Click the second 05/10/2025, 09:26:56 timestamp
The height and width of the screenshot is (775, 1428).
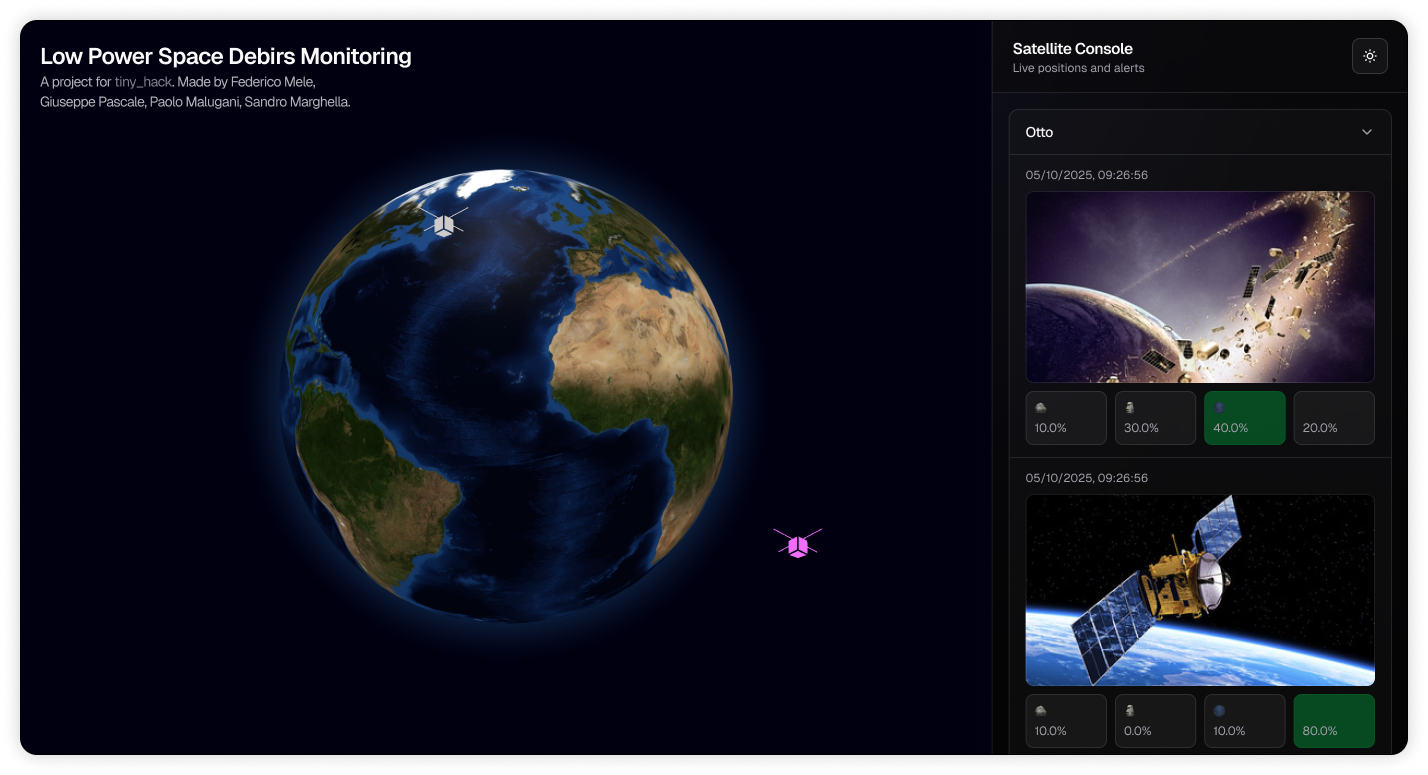pos(1086,478)
